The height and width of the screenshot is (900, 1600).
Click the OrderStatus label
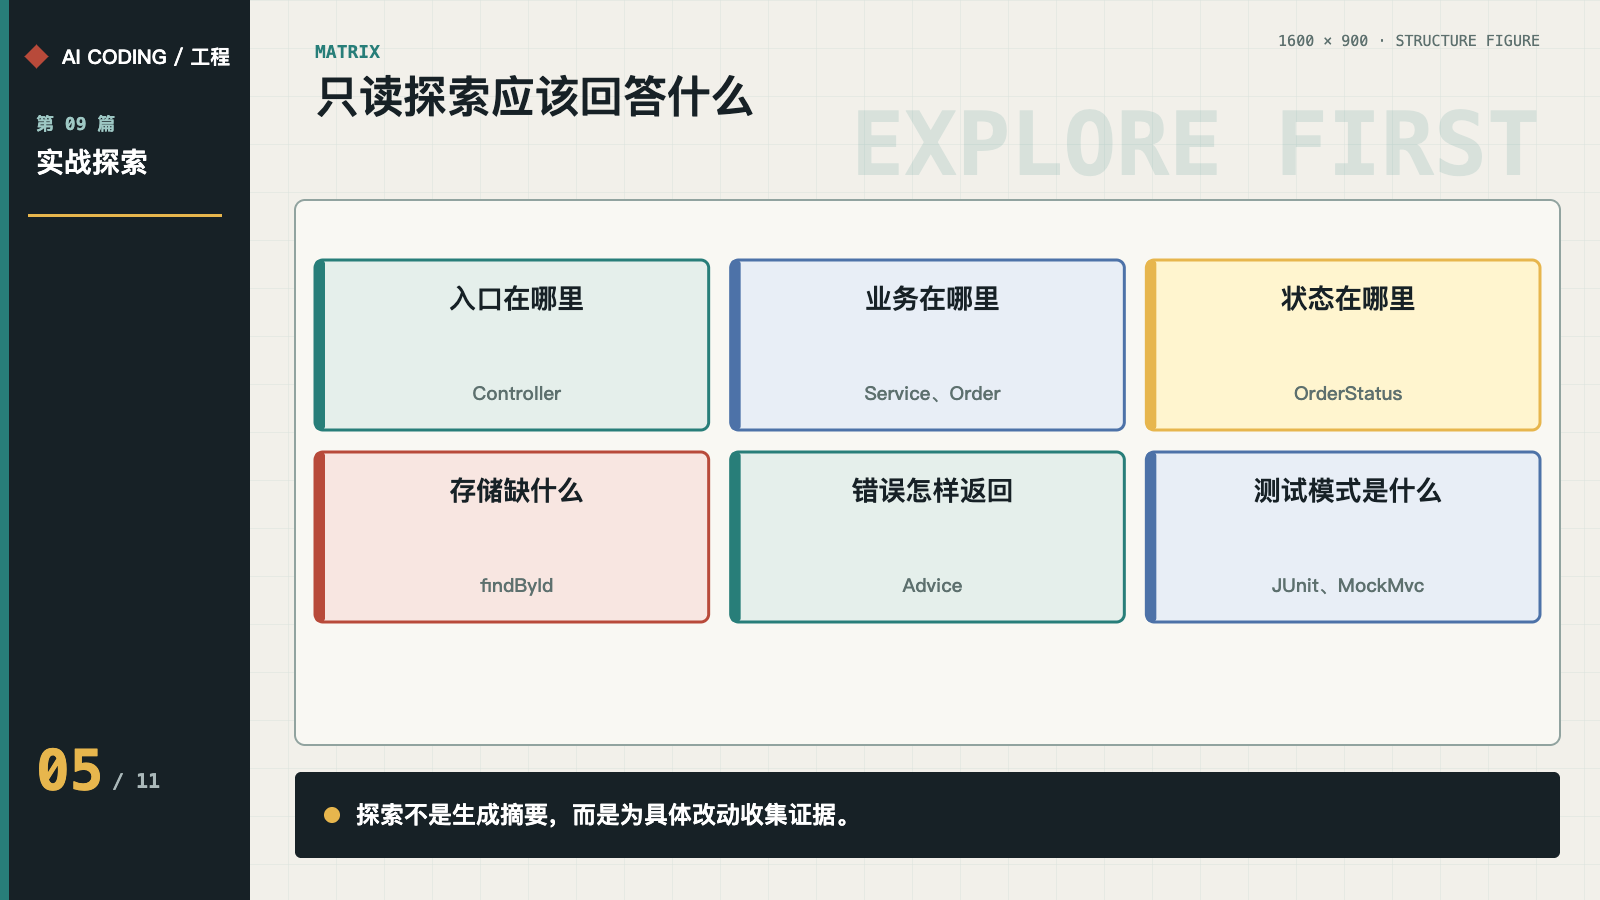1348,393
